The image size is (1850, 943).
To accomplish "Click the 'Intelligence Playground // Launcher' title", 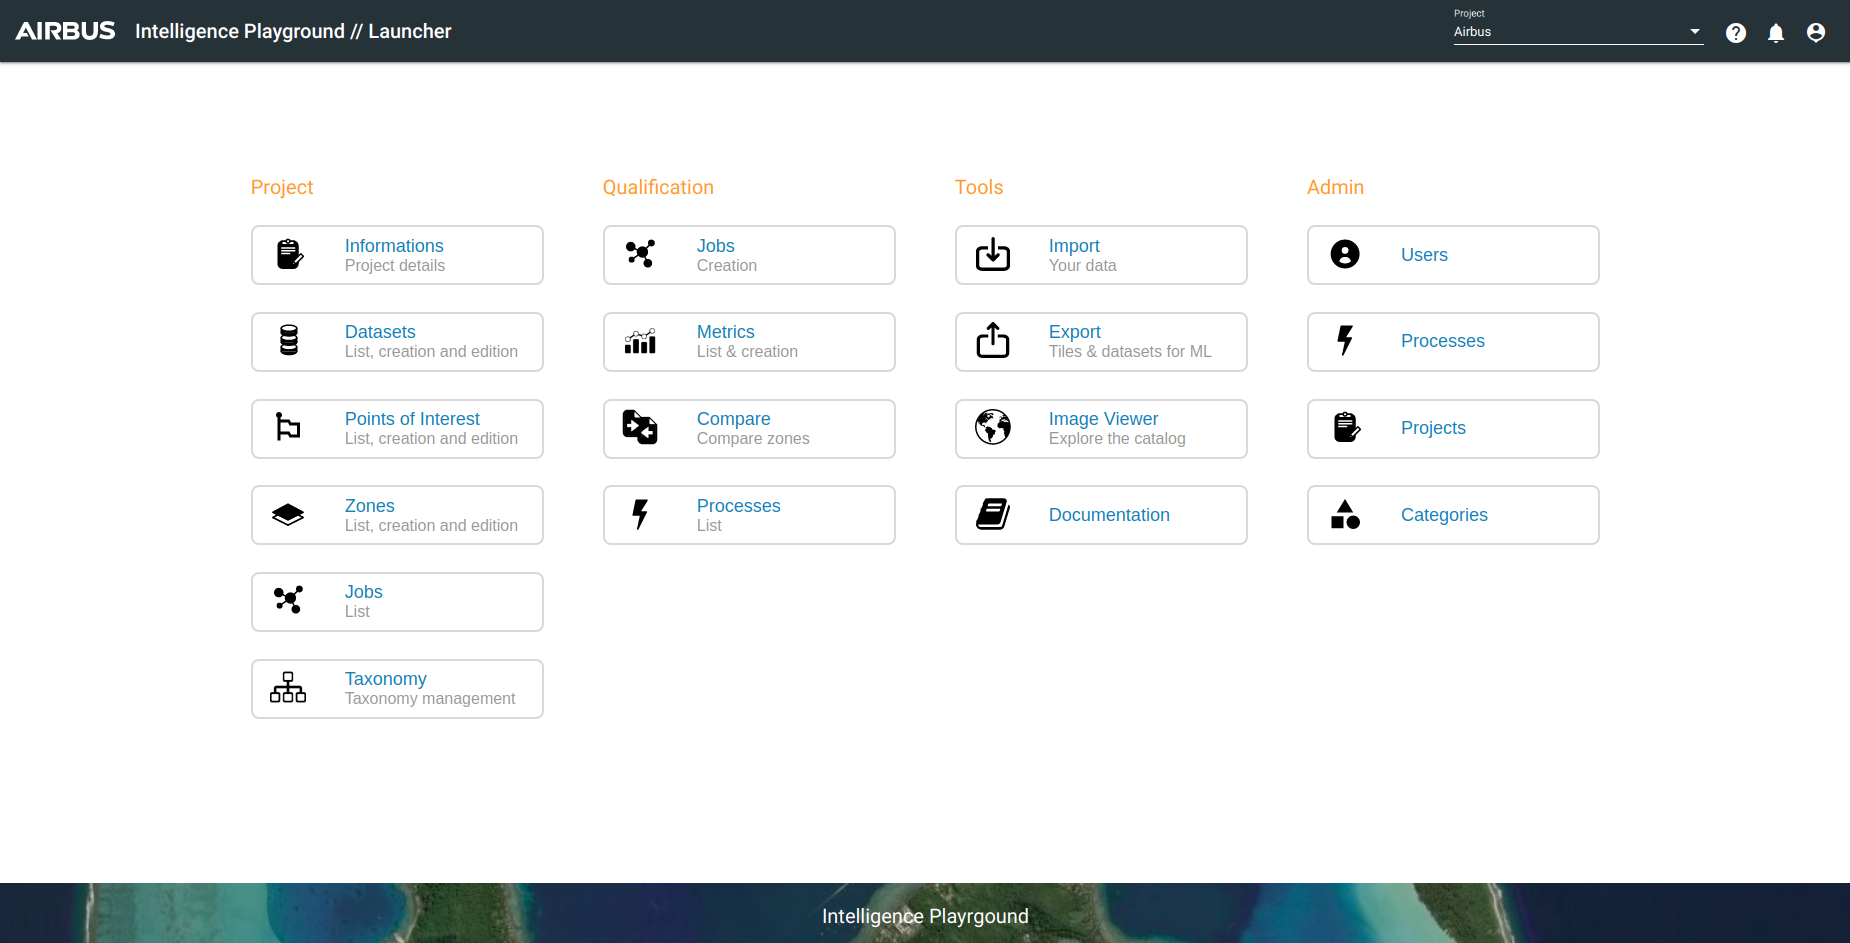I will click(293, 31).
